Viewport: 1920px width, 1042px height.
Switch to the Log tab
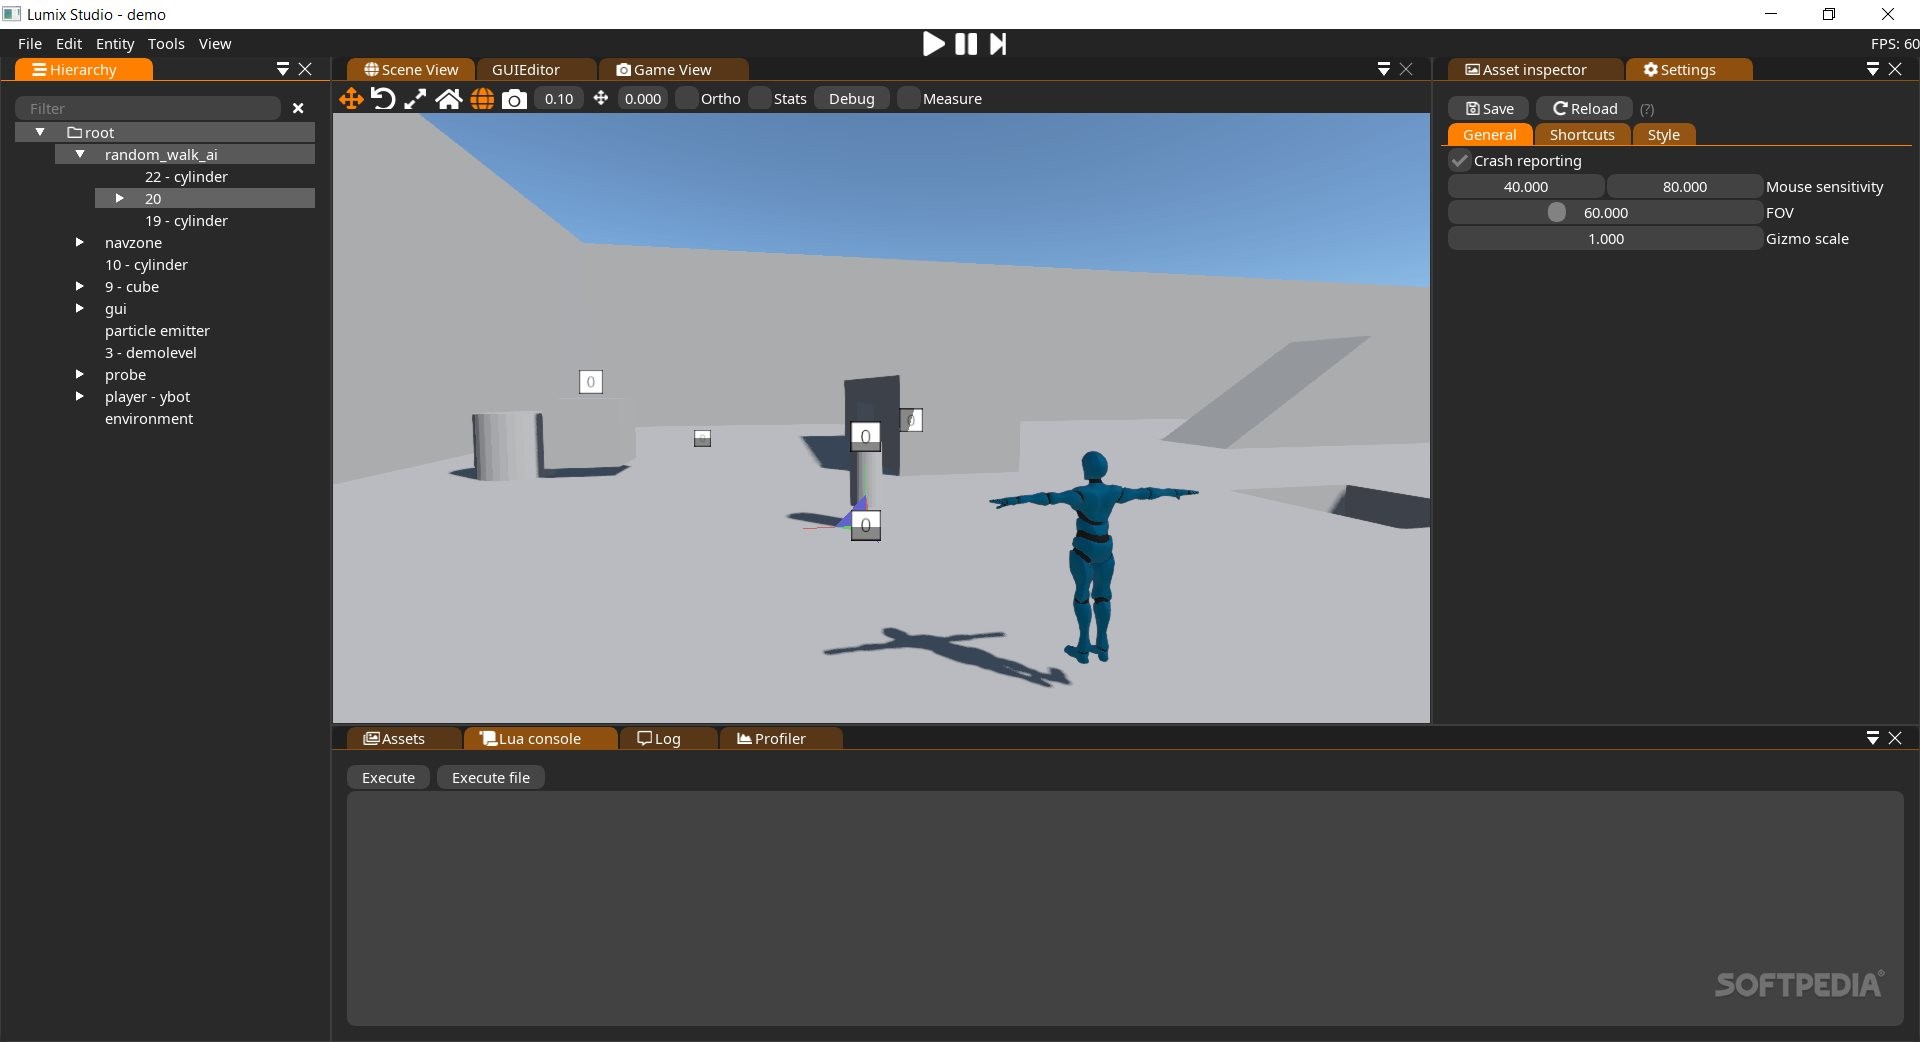coord(668,739)
